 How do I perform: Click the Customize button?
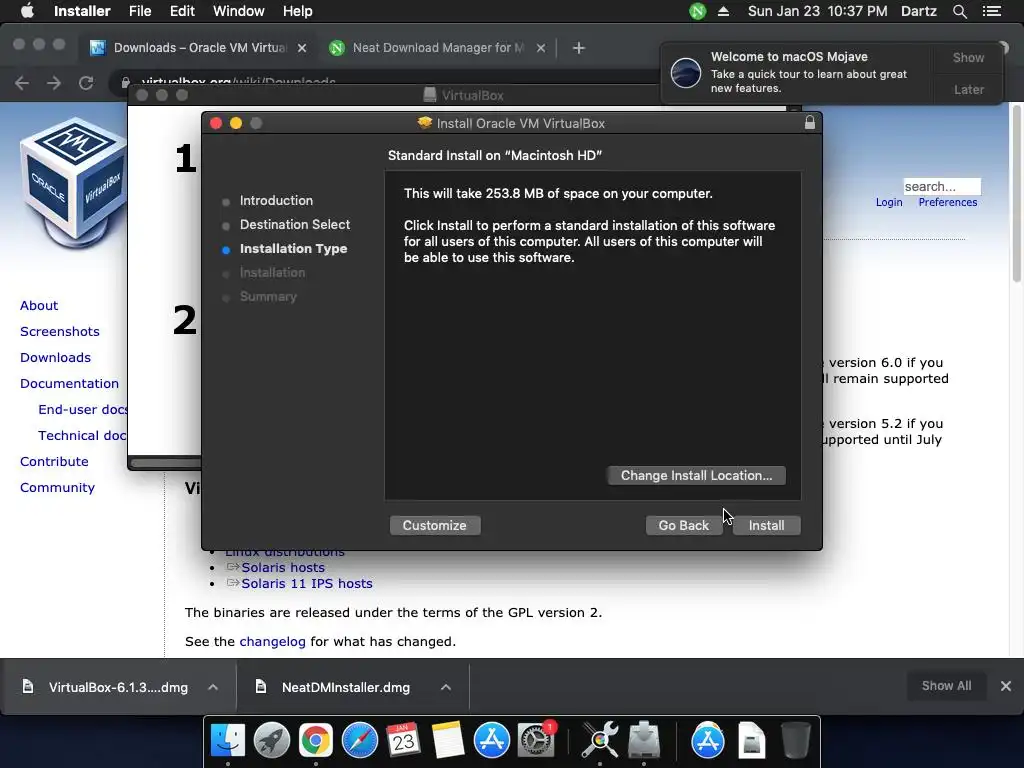(x=434, y=526)
